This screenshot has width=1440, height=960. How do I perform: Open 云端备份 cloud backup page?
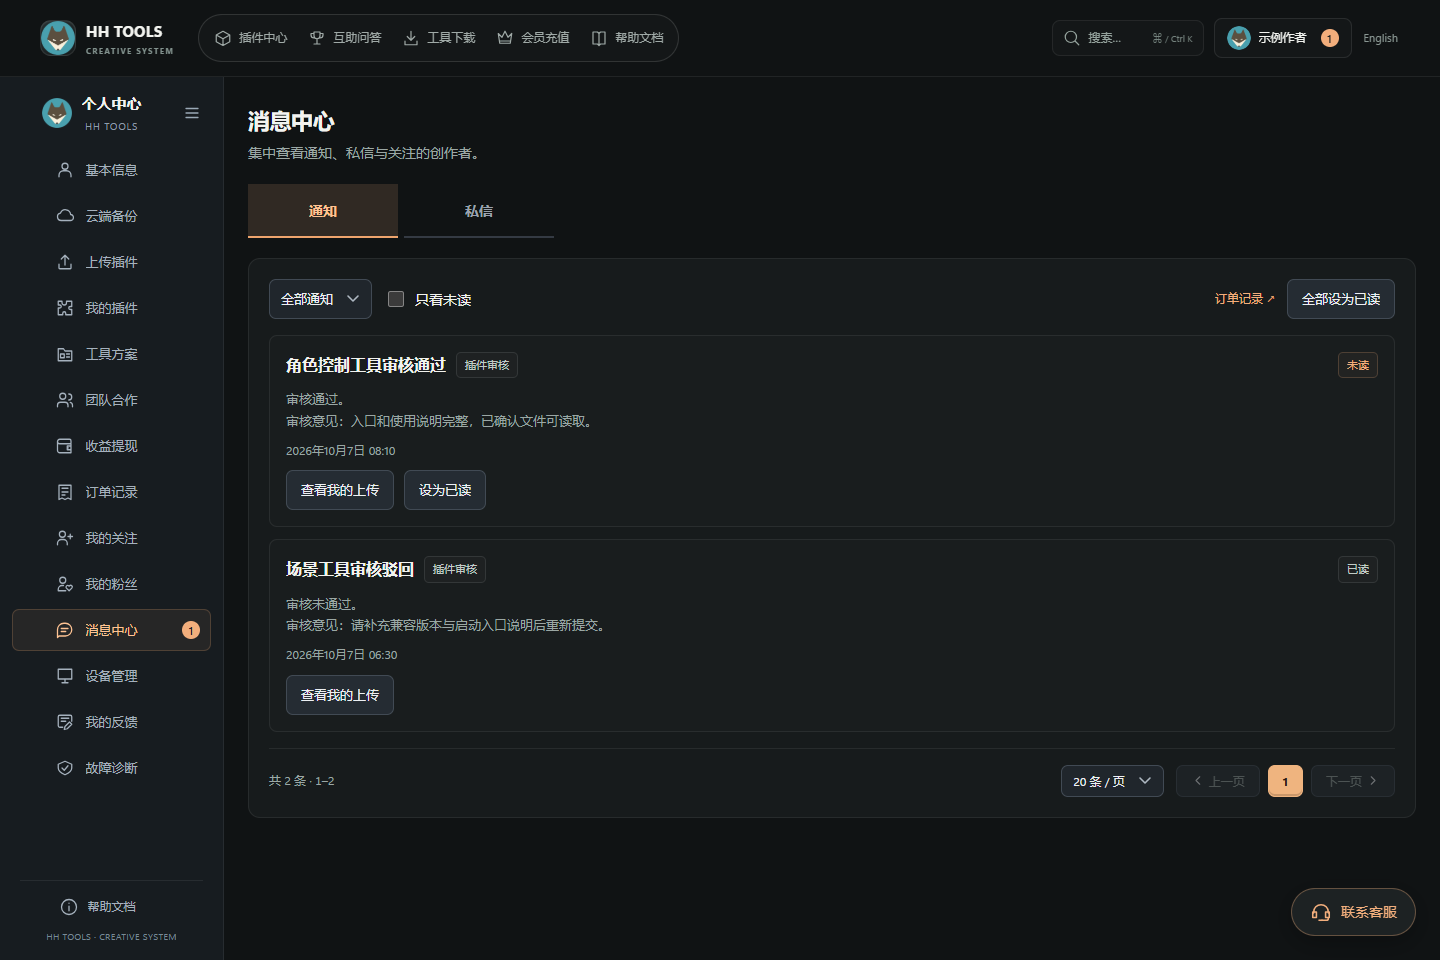[x=111, y=216]
